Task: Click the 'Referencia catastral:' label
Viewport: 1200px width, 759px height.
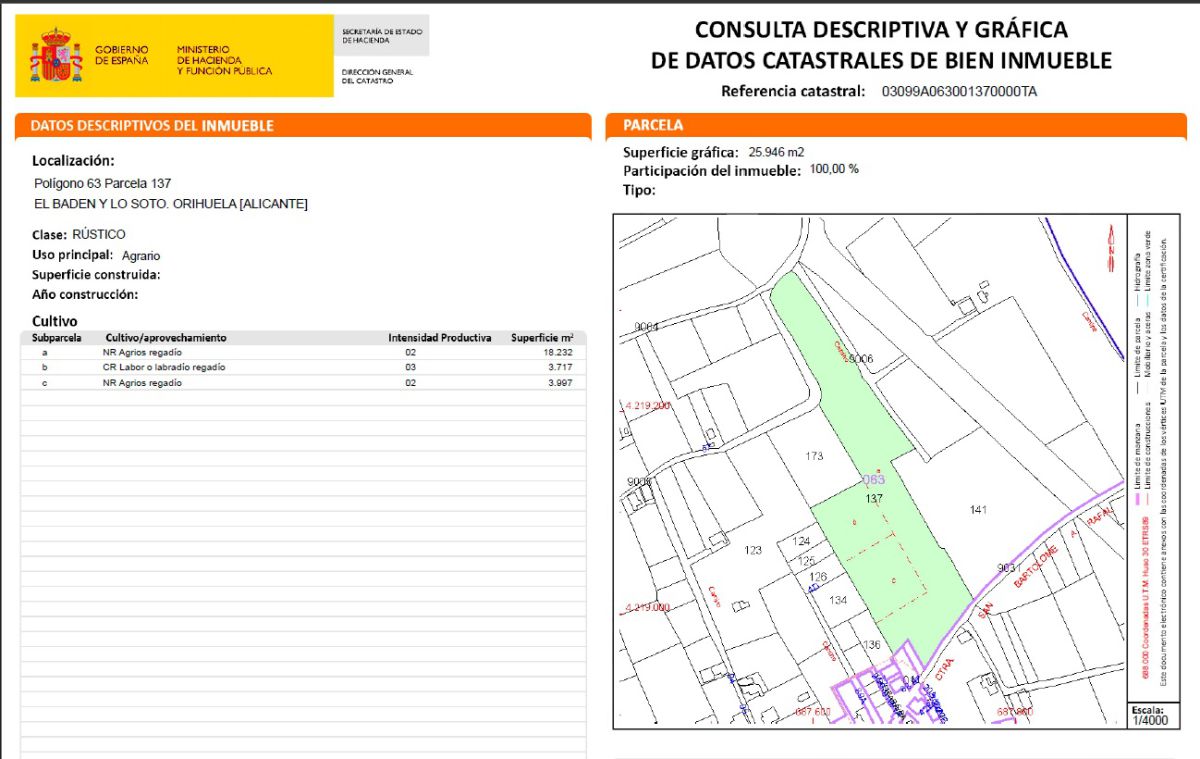Action: pyautogui.click(x=793, y=92)
